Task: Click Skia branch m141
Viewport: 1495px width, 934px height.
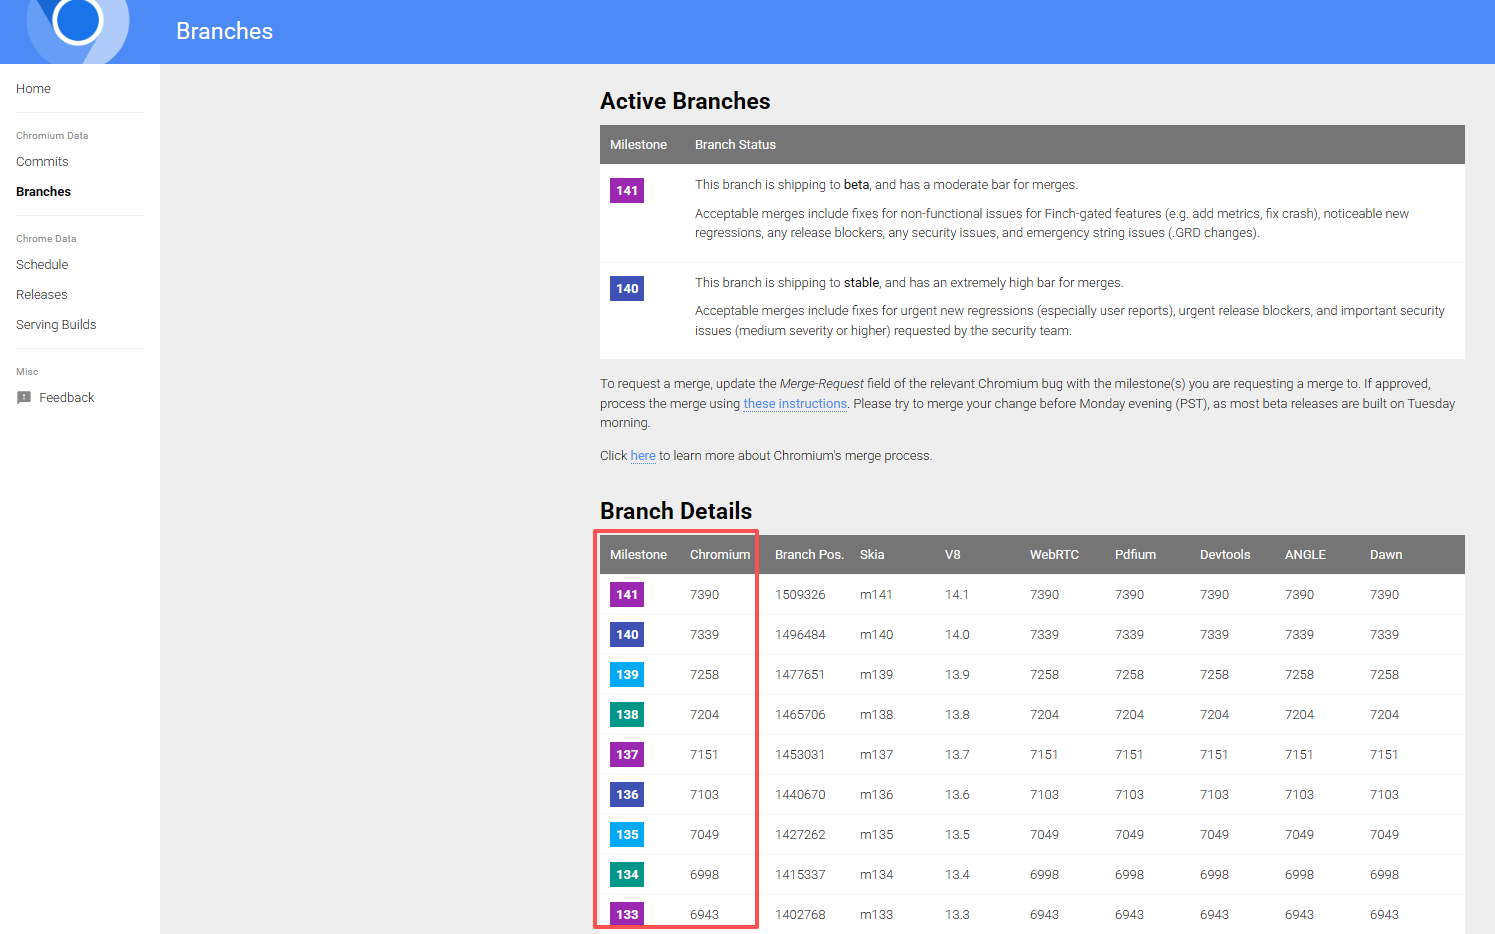Action: click(876, 595)
